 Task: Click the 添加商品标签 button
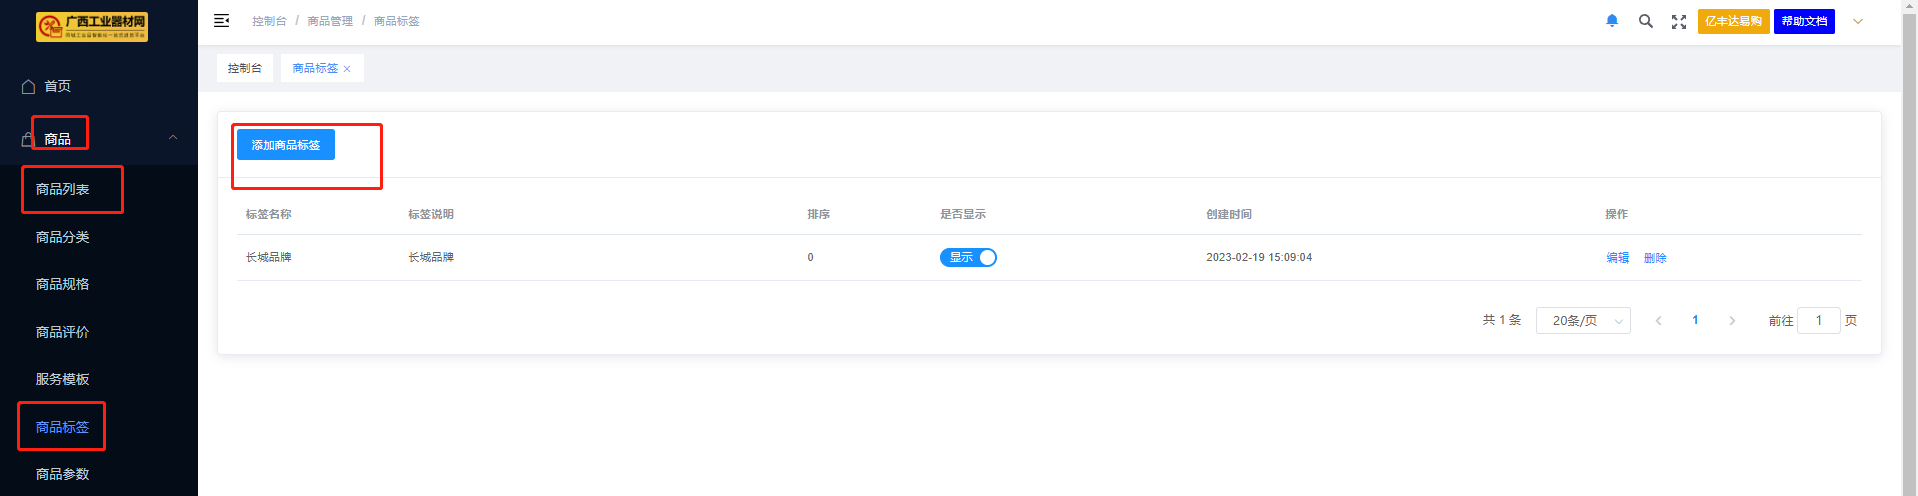pyautogui.click(x=286, y=145)
